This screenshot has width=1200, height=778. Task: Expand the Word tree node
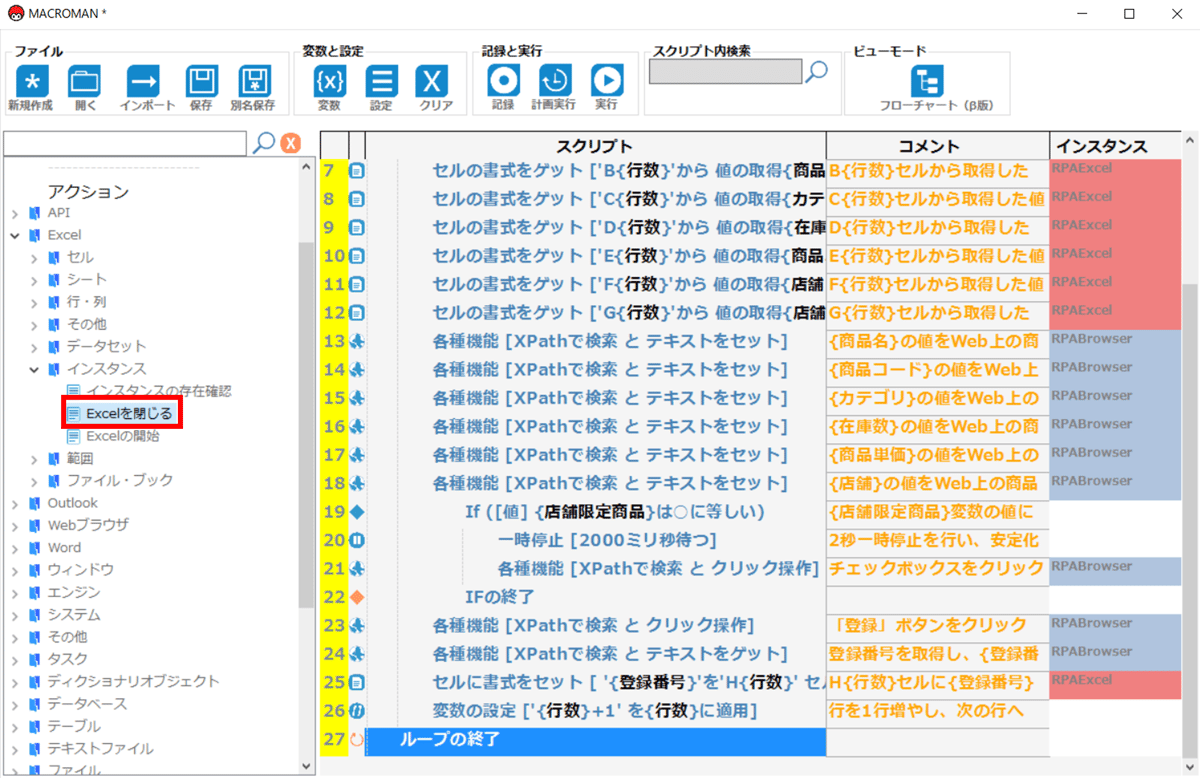click(x=15, y=548)
